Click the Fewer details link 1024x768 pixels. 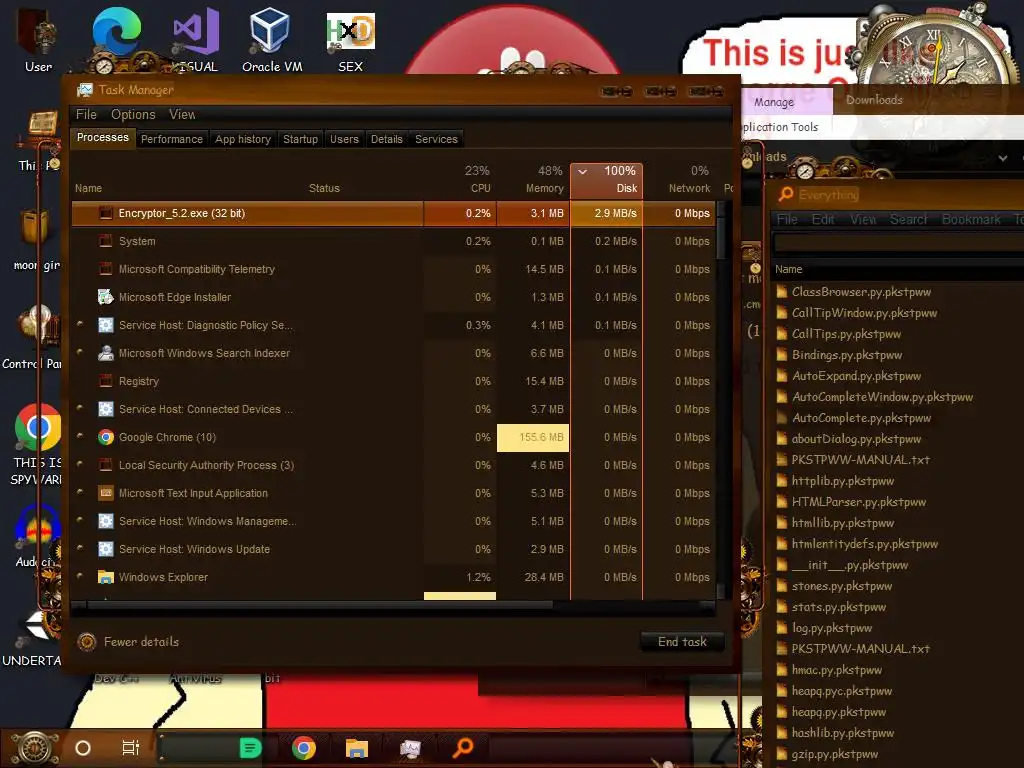tap(142, 642)
